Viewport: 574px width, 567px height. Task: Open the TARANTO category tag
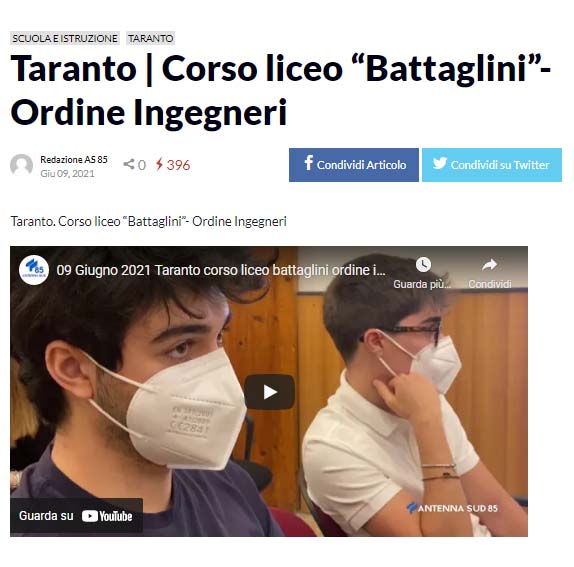[150, 38]
